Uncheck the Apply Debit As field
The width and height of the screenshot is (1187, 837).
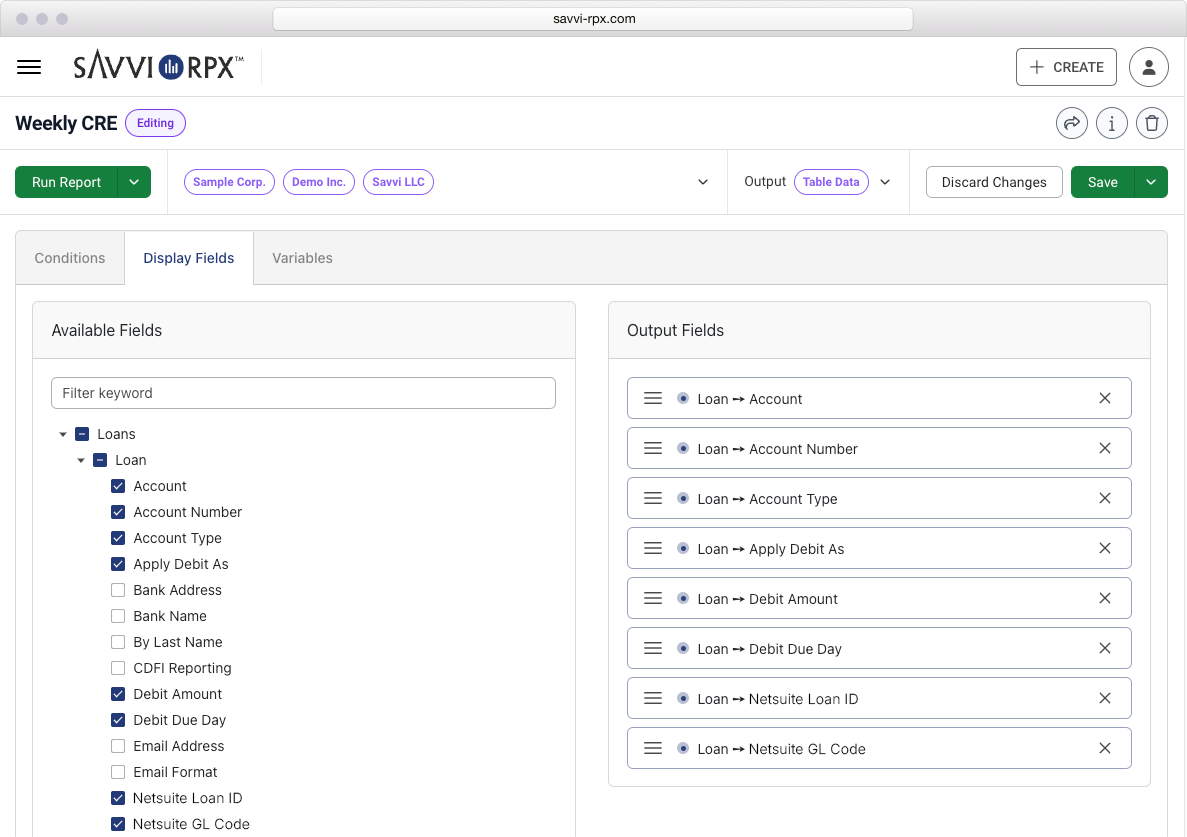tap(118, 564)
